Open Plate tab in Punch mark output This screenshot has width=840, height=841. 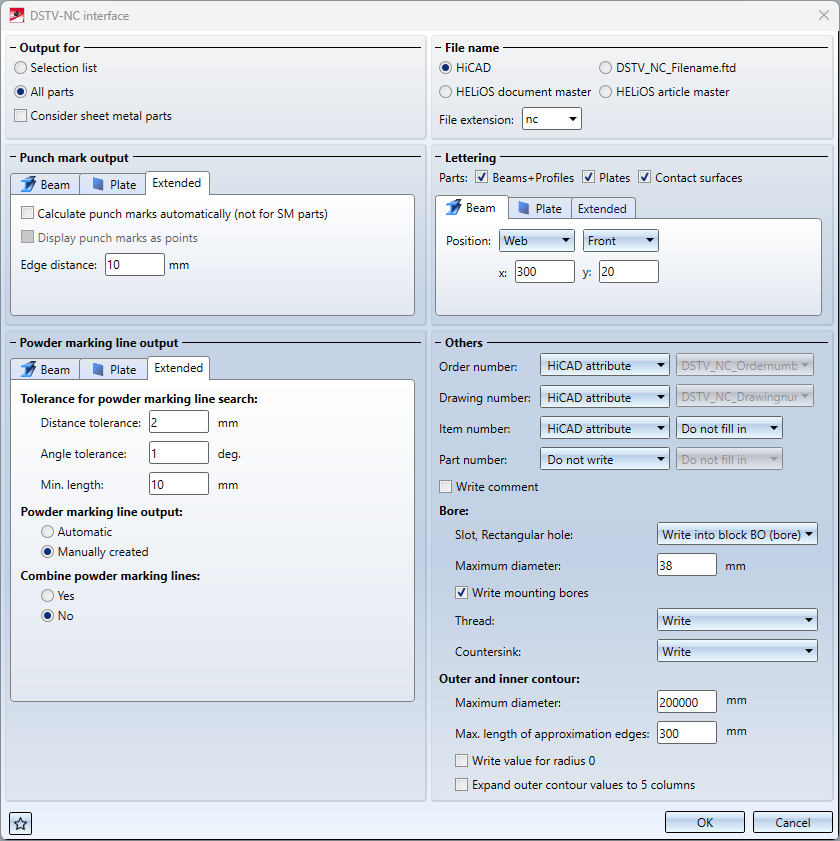[113, 185]
